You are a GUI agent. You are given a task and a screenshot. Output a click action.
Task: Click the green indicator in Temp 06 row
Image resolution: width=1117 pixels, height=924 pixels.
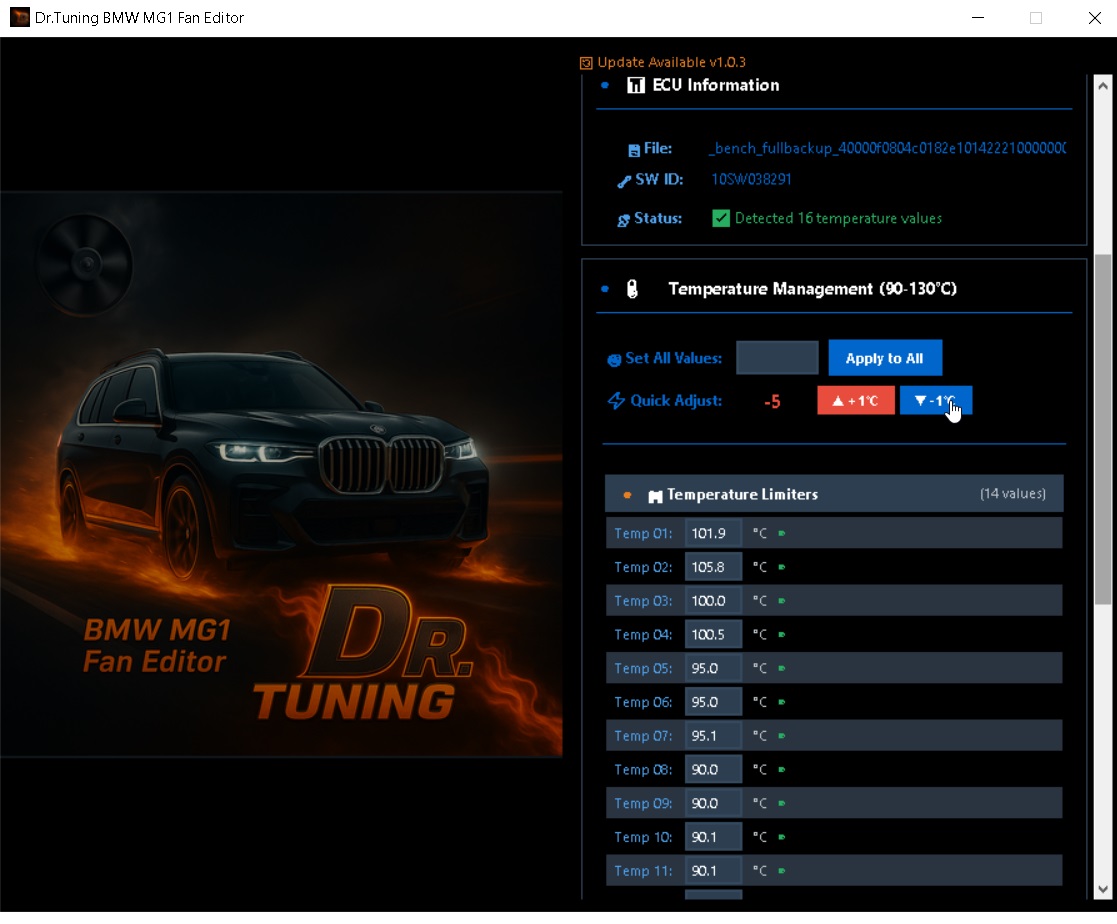coord(781,702)
